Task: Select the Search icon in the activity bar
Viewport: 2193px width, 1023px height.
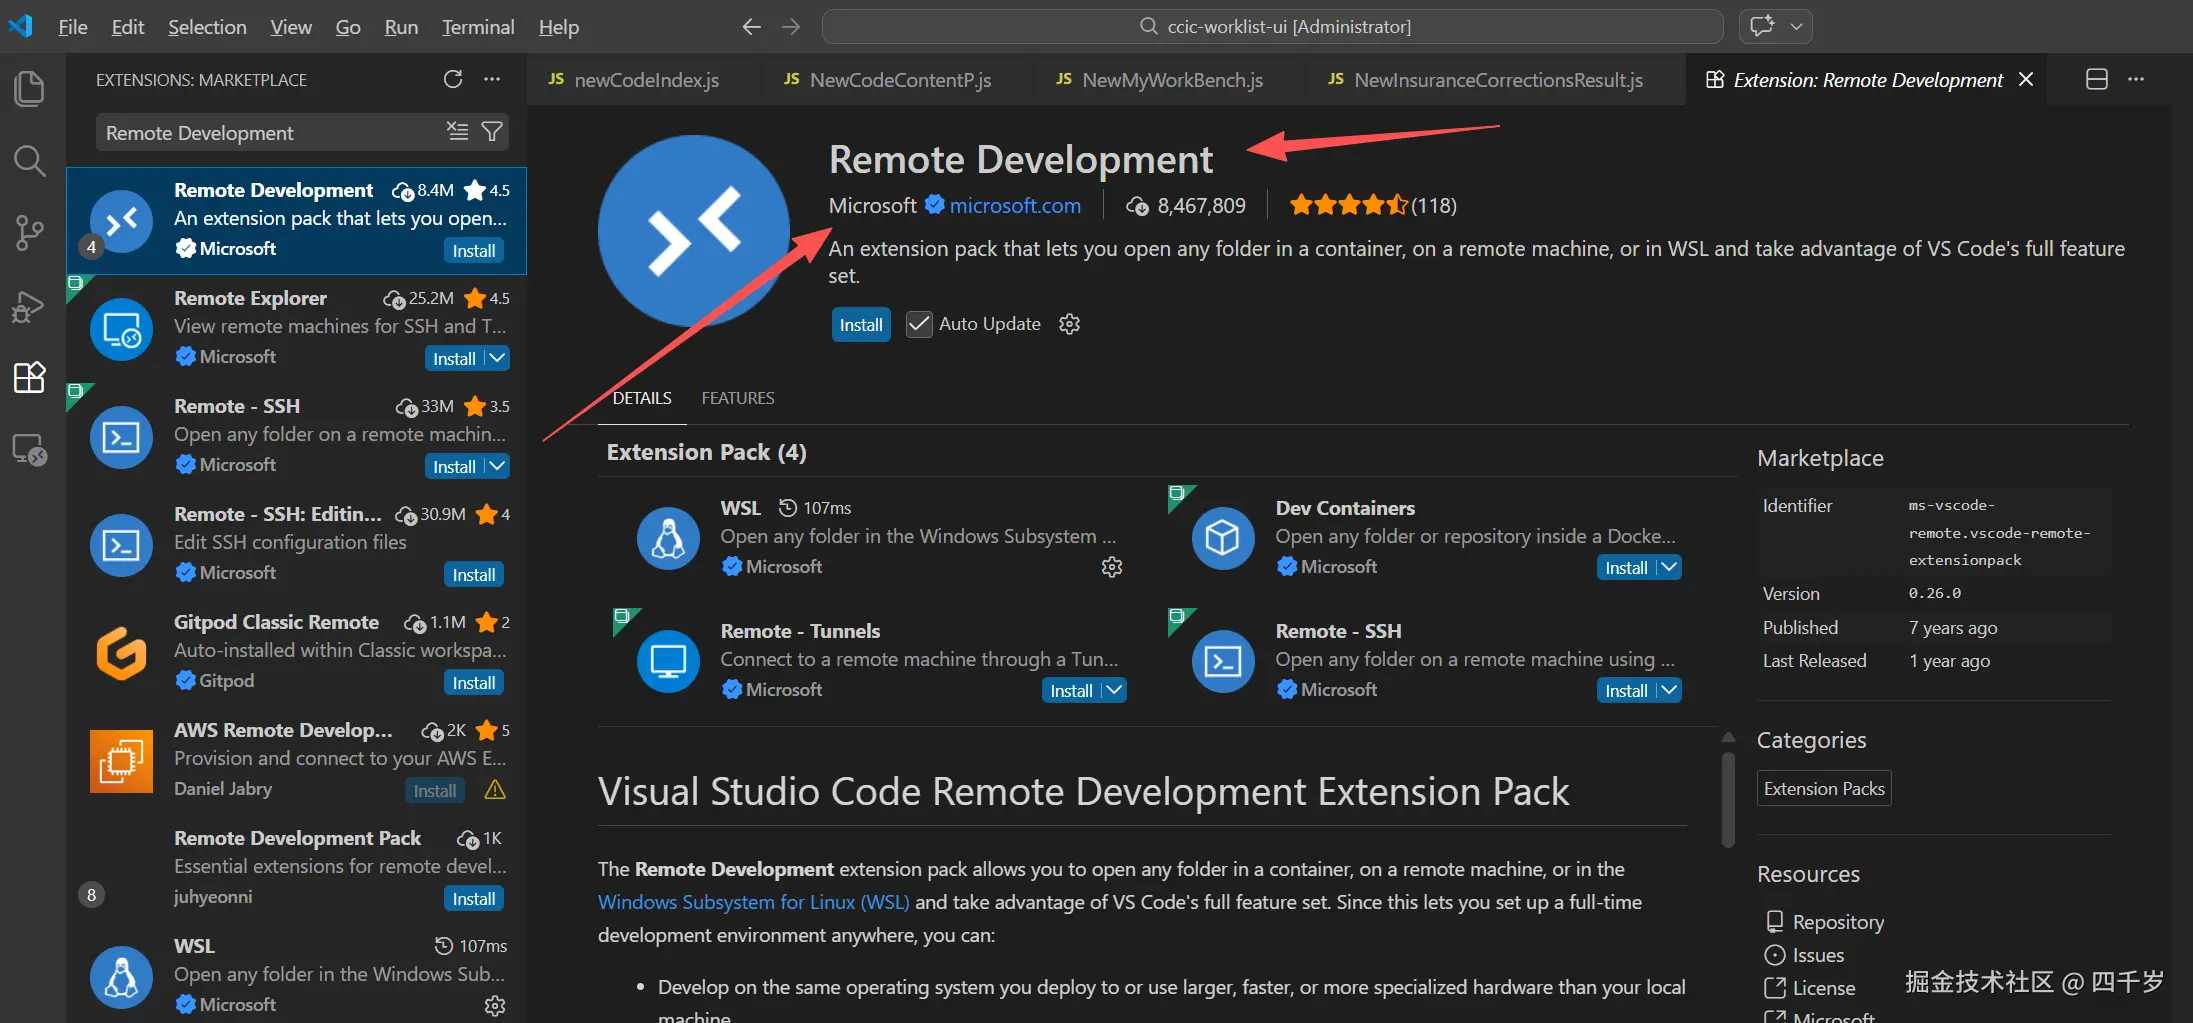Action: [29, 160]
